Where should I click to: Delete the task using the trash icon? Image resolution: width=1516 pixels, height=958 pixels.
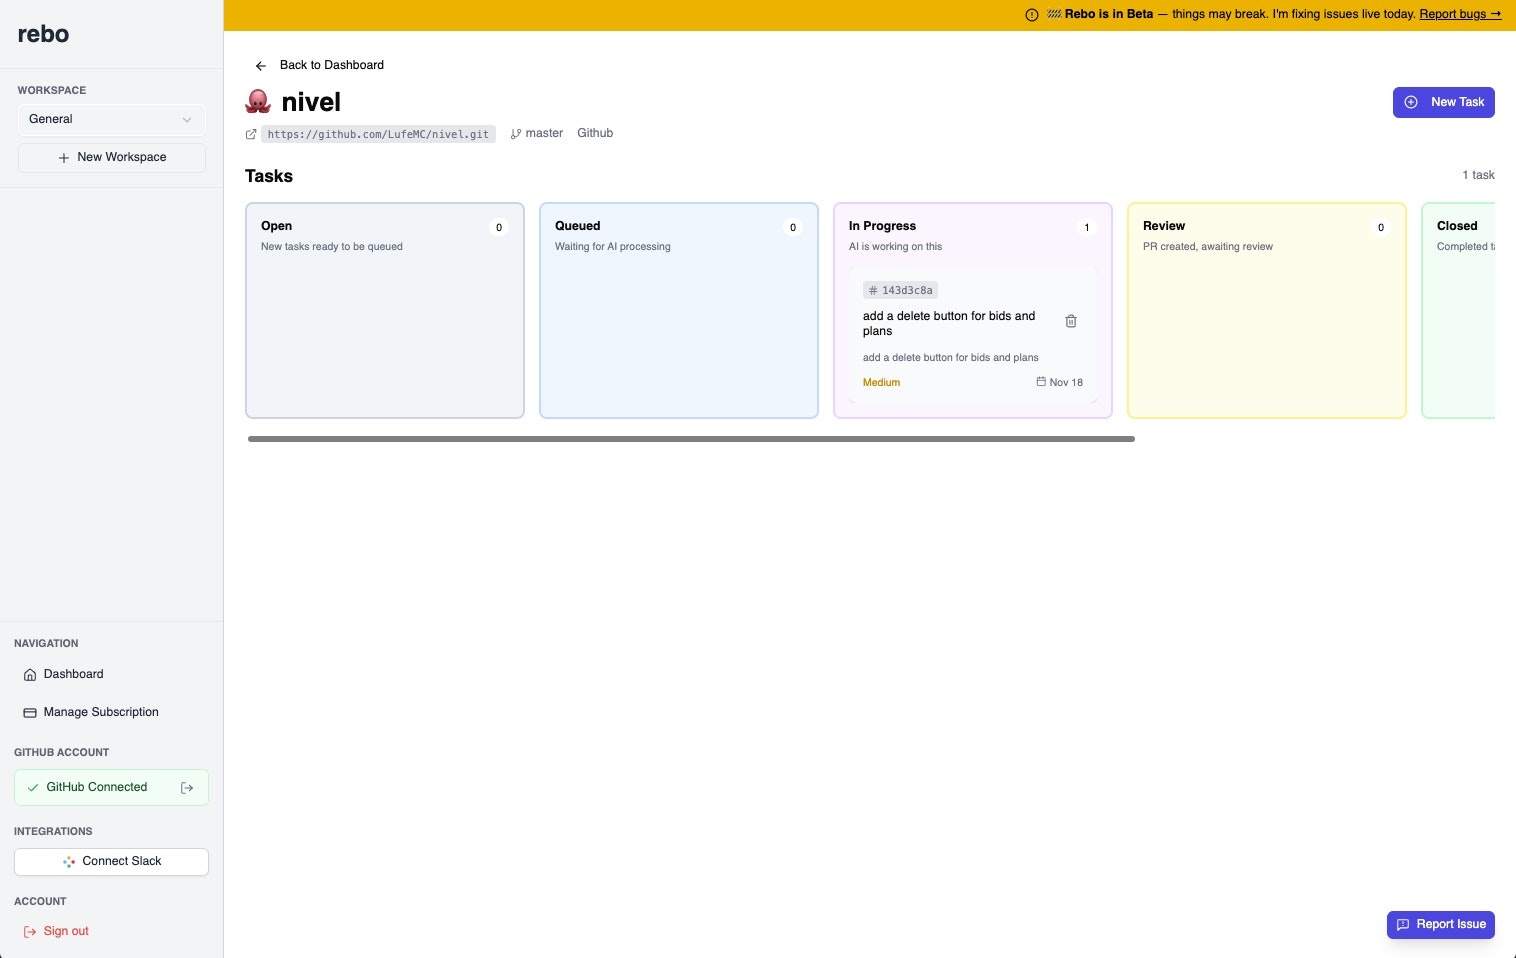pos(1071,321)
